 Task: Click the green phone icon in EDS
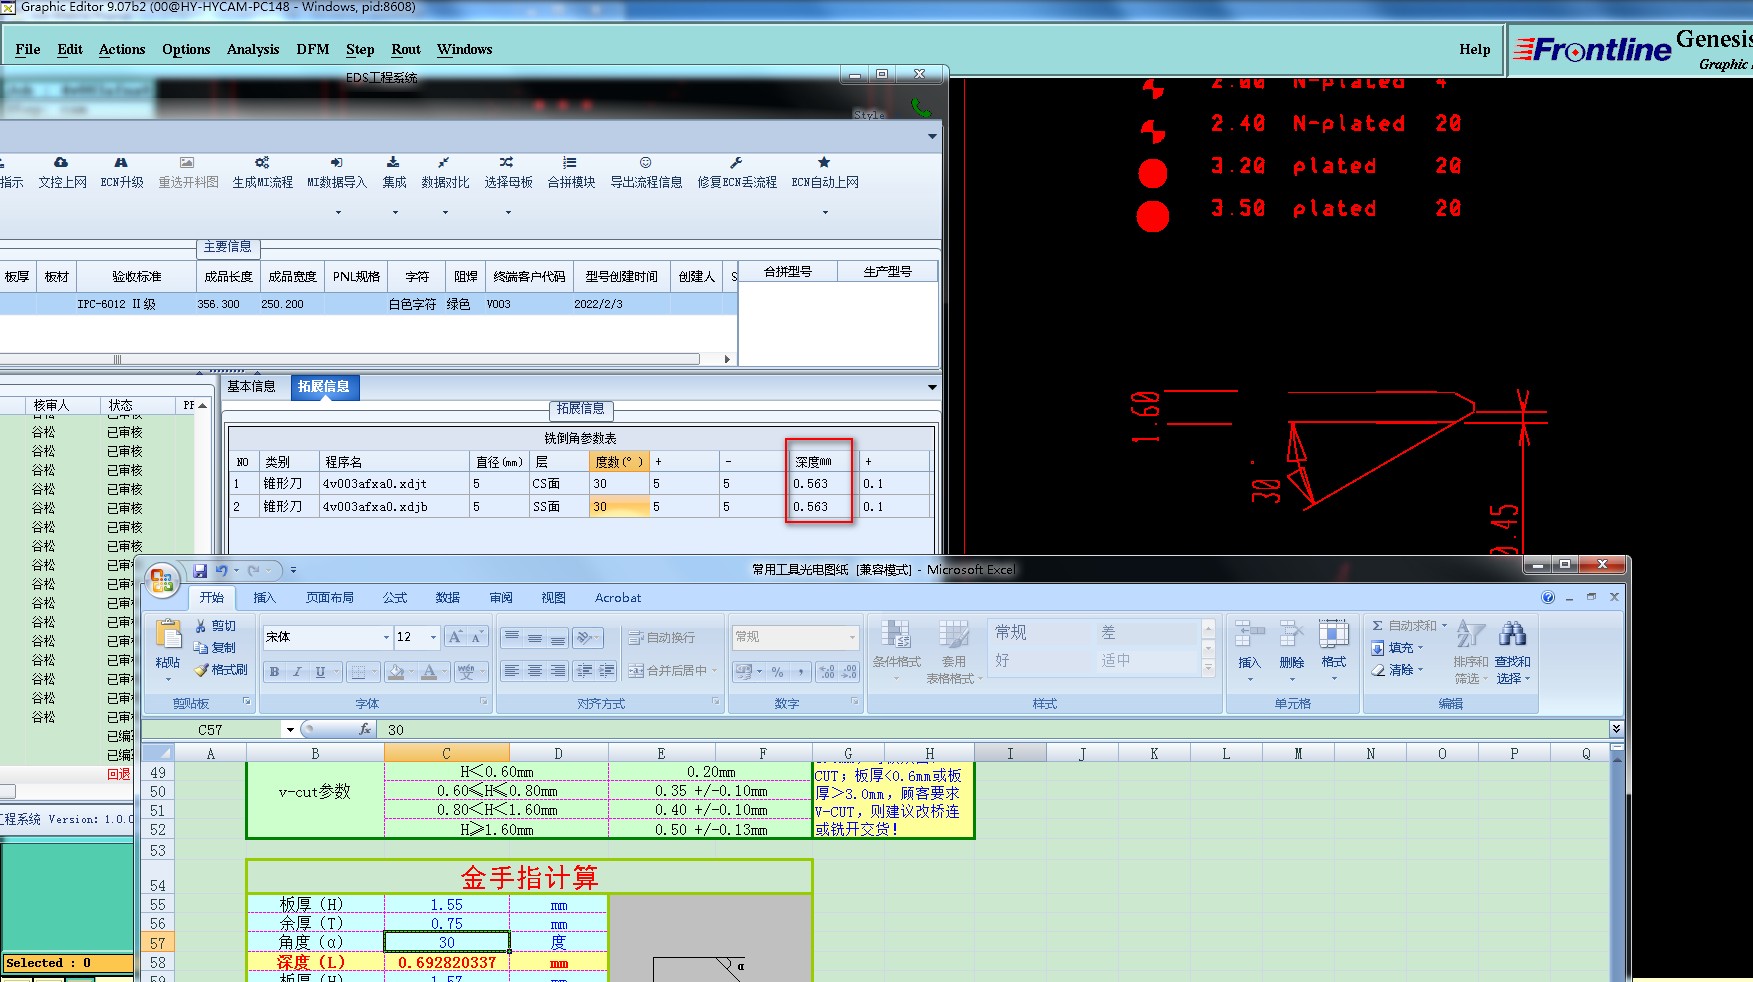tap(921, 107)
